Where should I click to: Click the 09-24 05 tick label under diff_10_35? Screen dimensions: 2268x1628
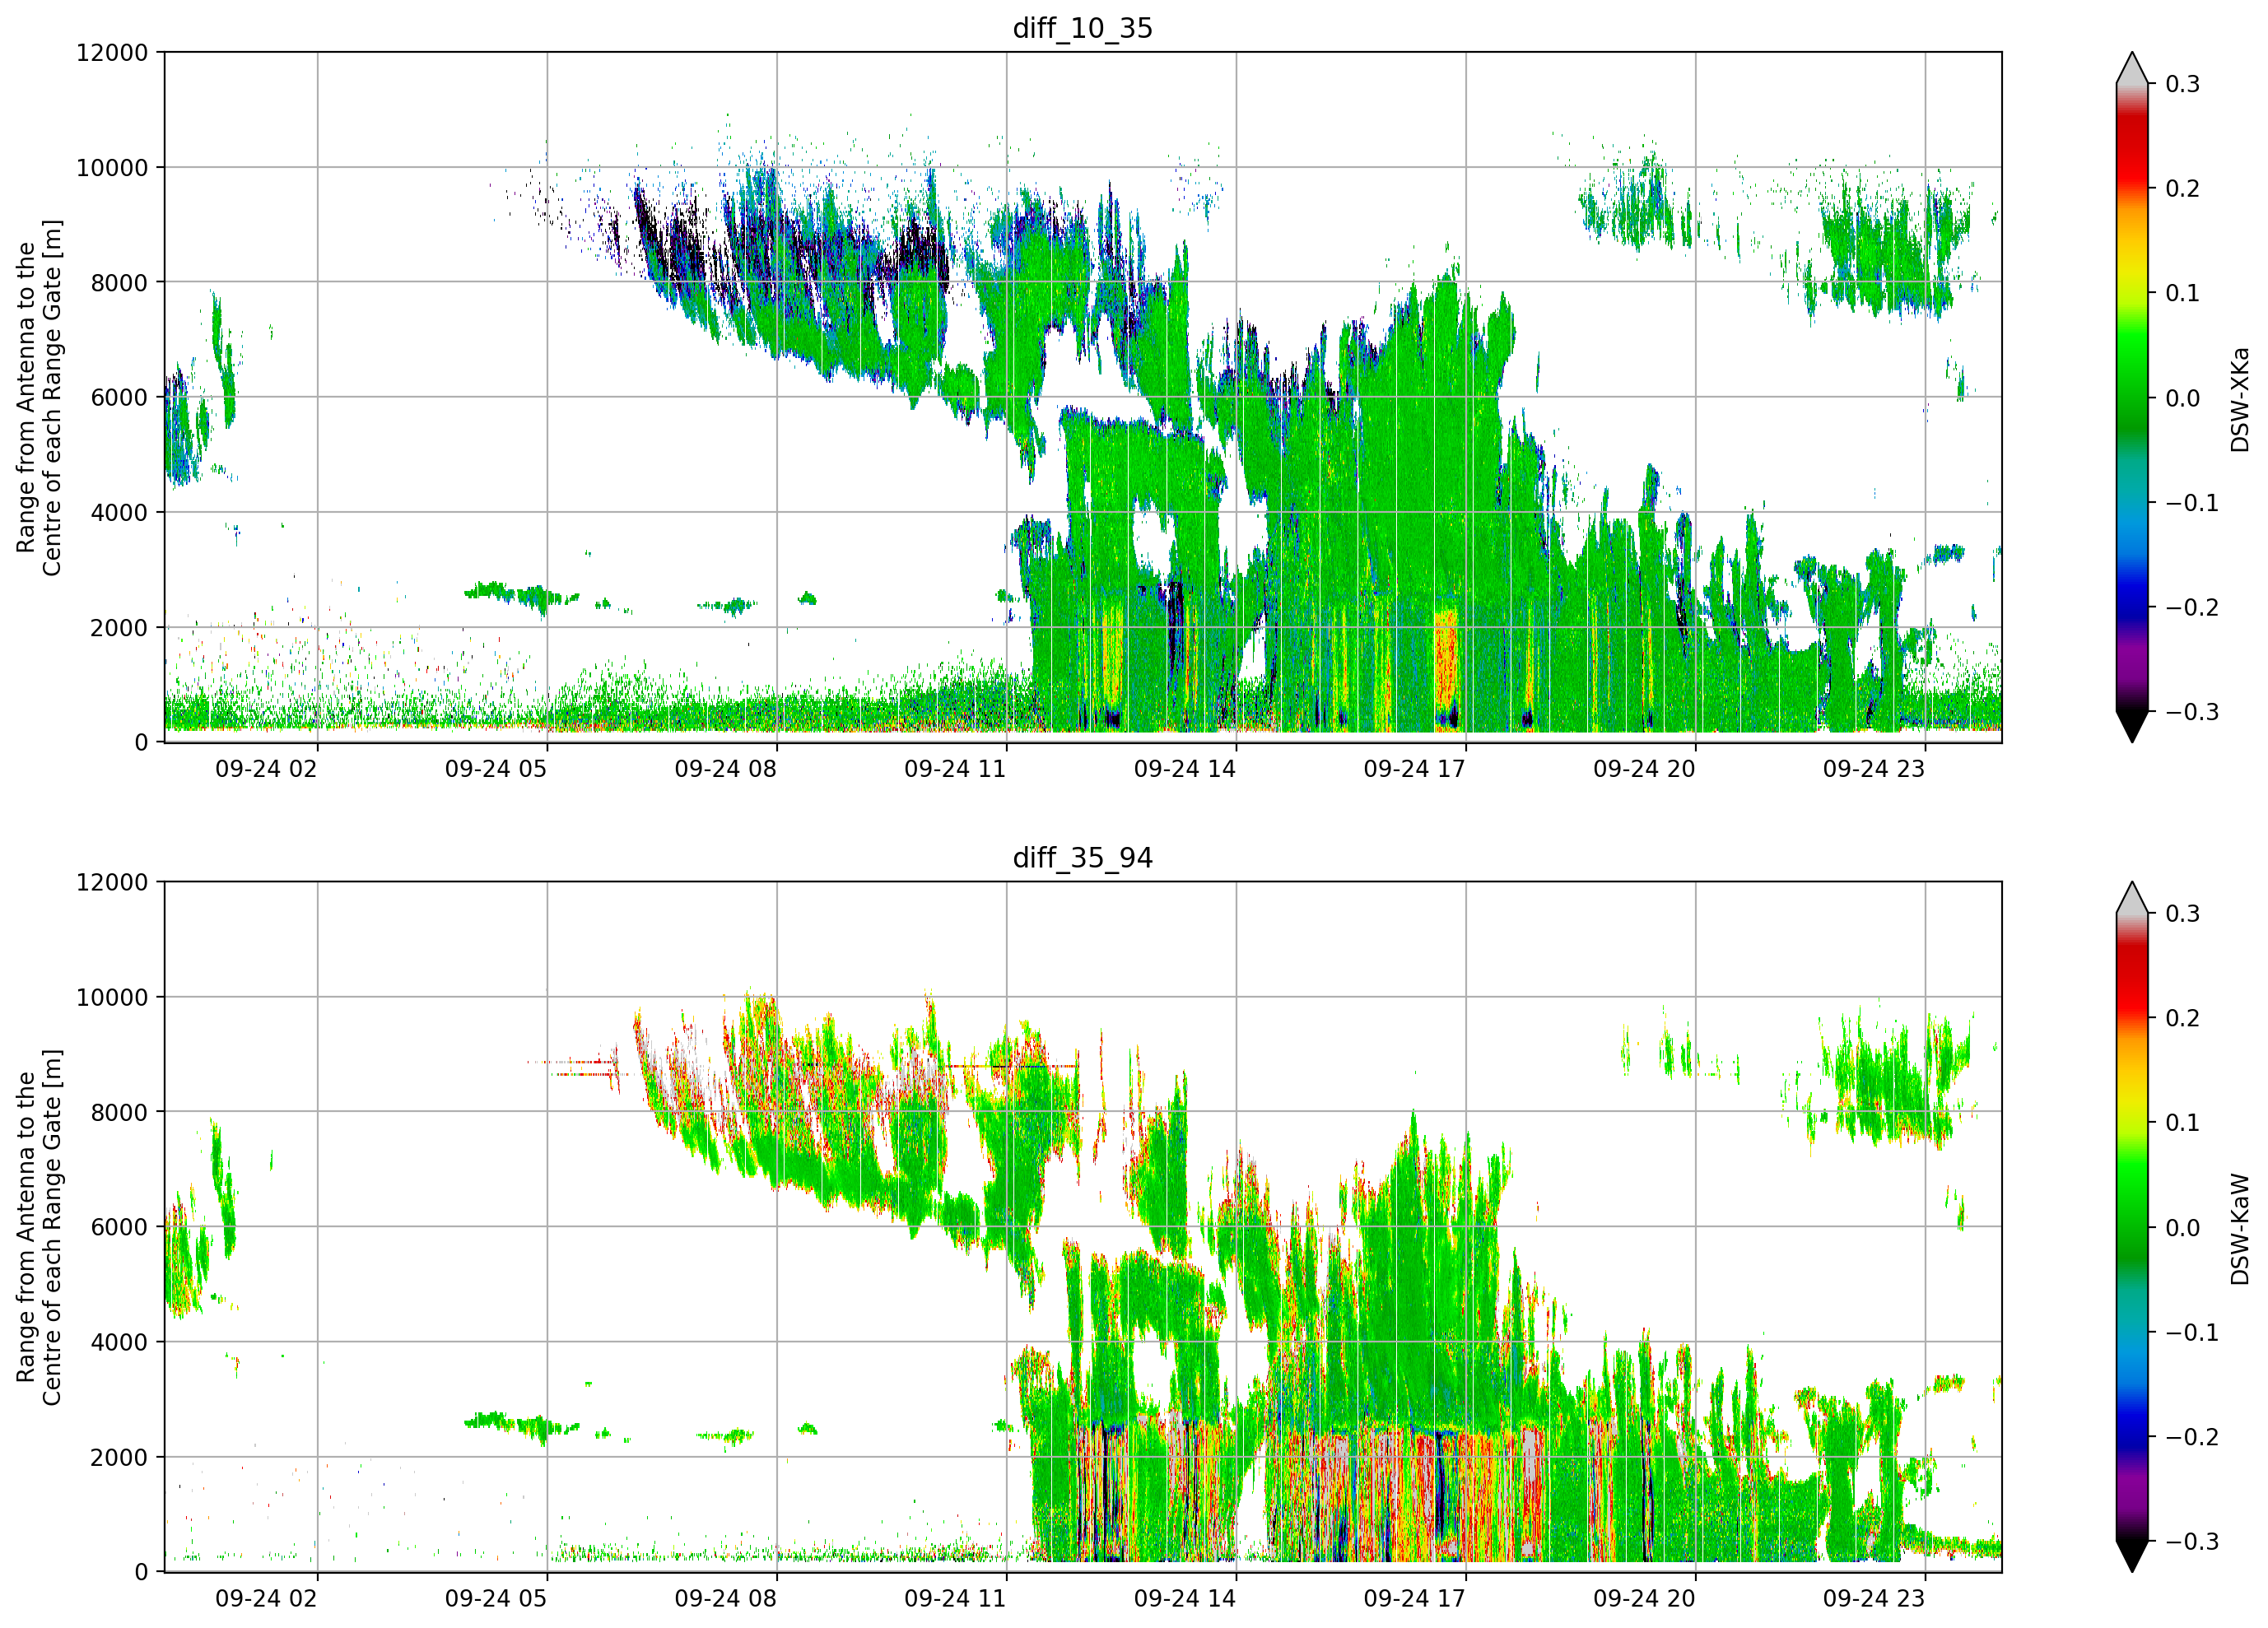pyautogui.click(x=496, y=769)
